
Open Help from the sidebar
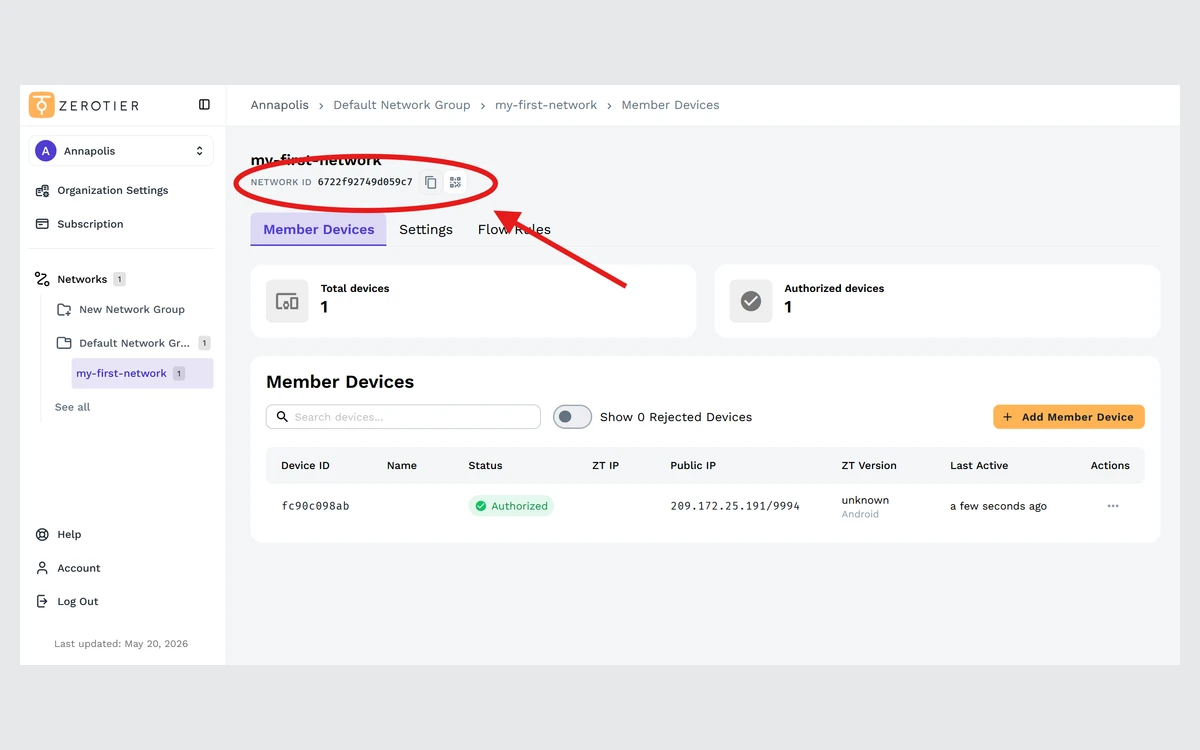(x=69, y=535)
